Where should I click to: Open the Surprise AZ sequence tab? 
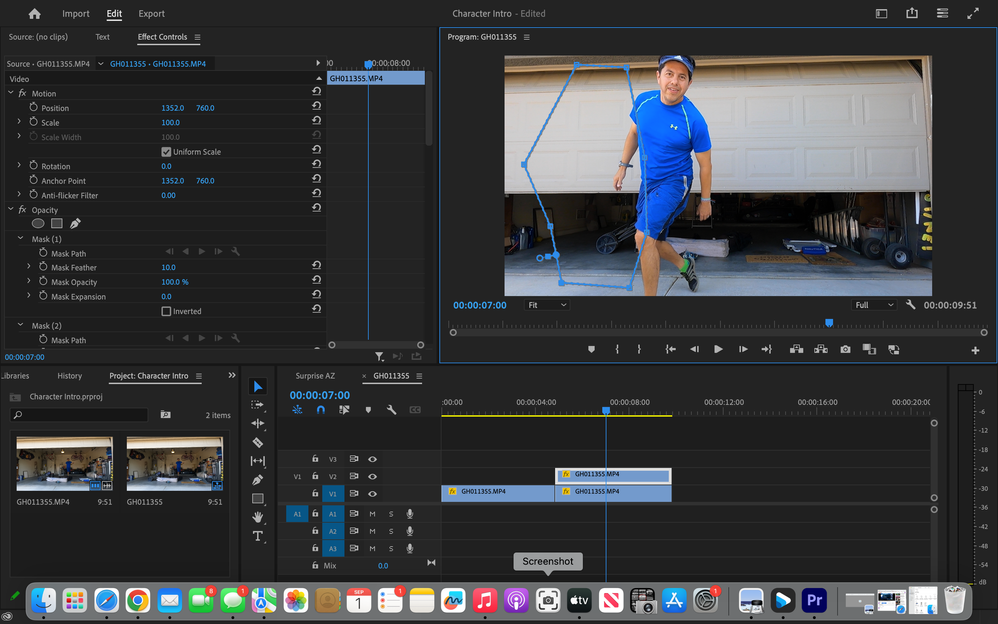[315, 376]
